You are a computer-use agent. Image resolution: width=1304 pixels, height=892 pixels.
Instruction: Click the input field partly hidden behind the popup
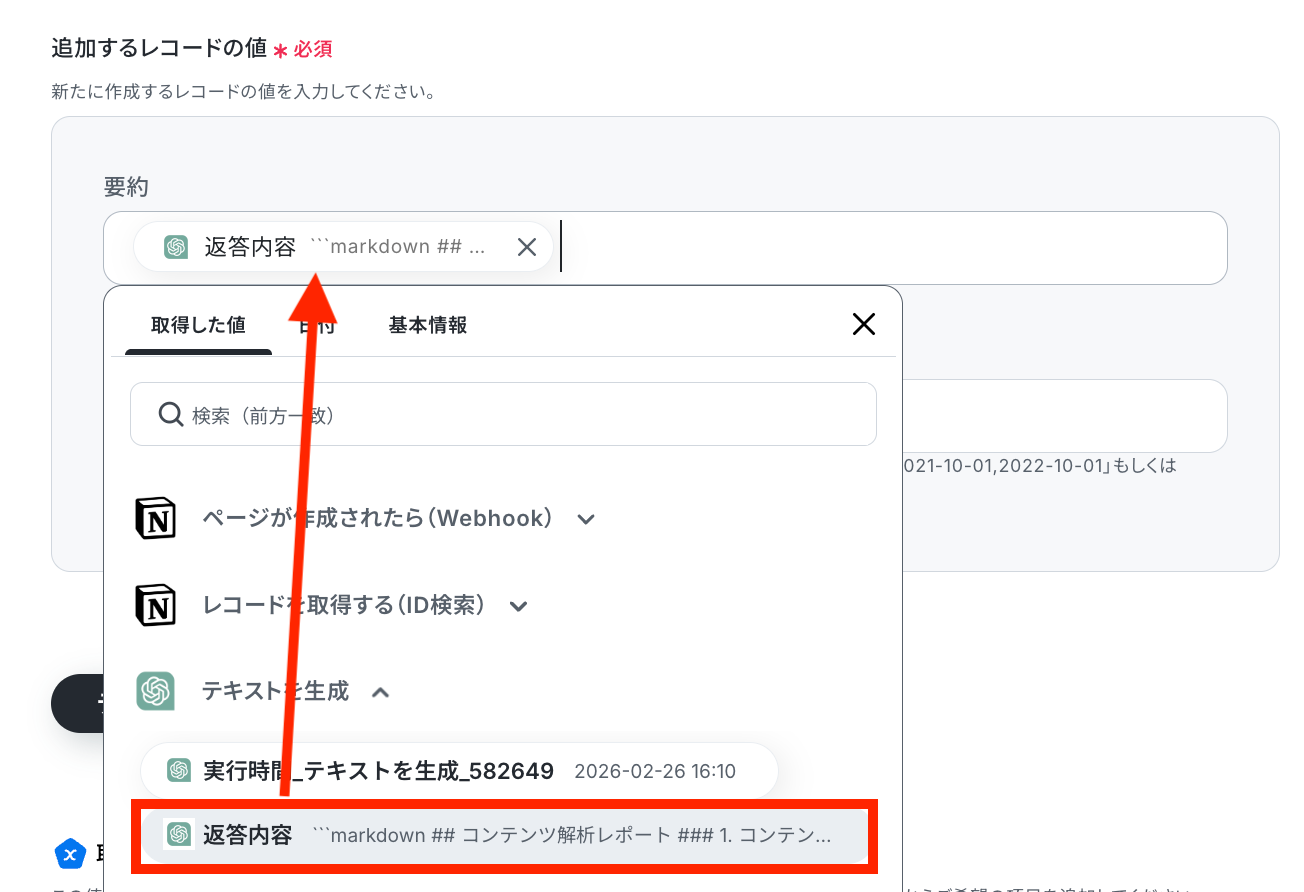tap(1064, 416)
